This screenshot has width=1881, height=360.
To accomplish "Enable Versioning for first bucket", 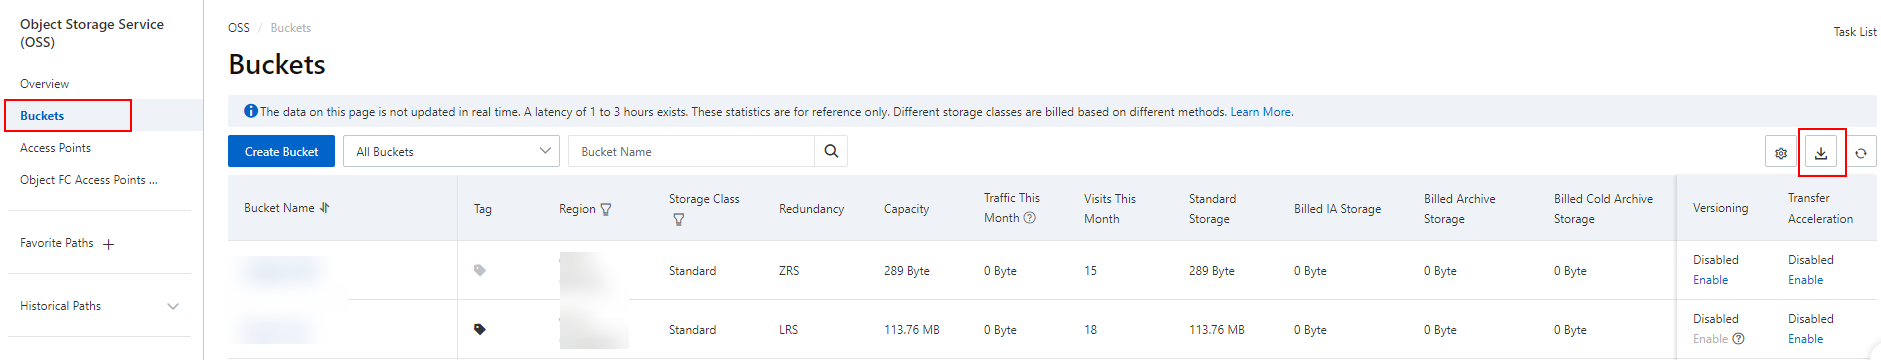I will click(x=1710, y=280).
